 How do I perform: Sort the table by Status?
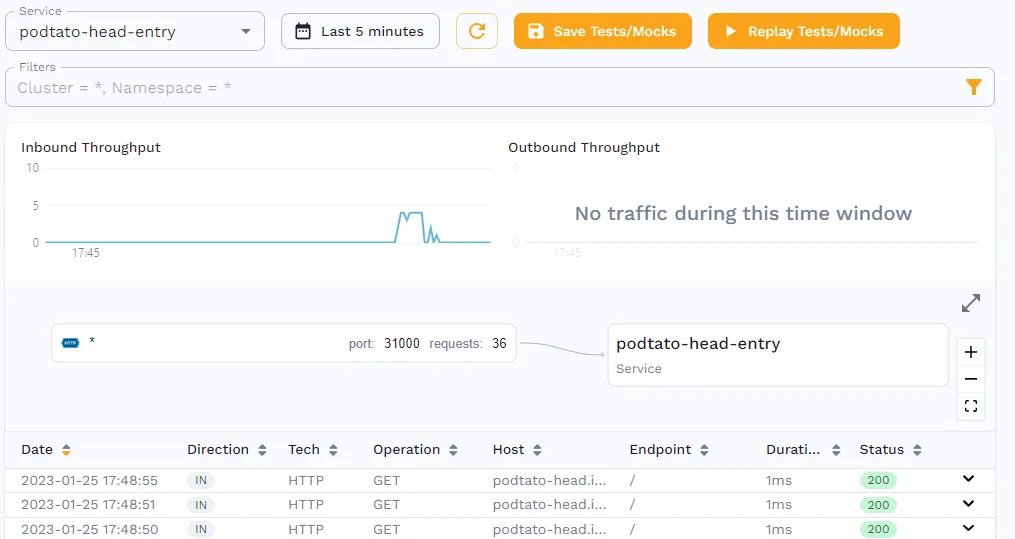pyautogui.click(x=917, y=450)
